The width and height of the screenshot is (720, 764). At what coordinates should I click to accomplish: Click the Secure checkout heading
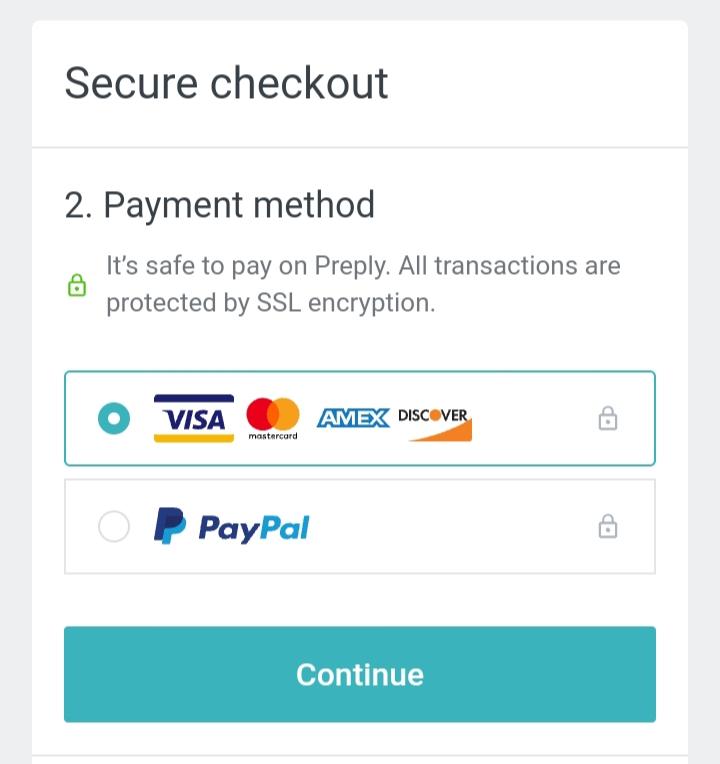226,83
